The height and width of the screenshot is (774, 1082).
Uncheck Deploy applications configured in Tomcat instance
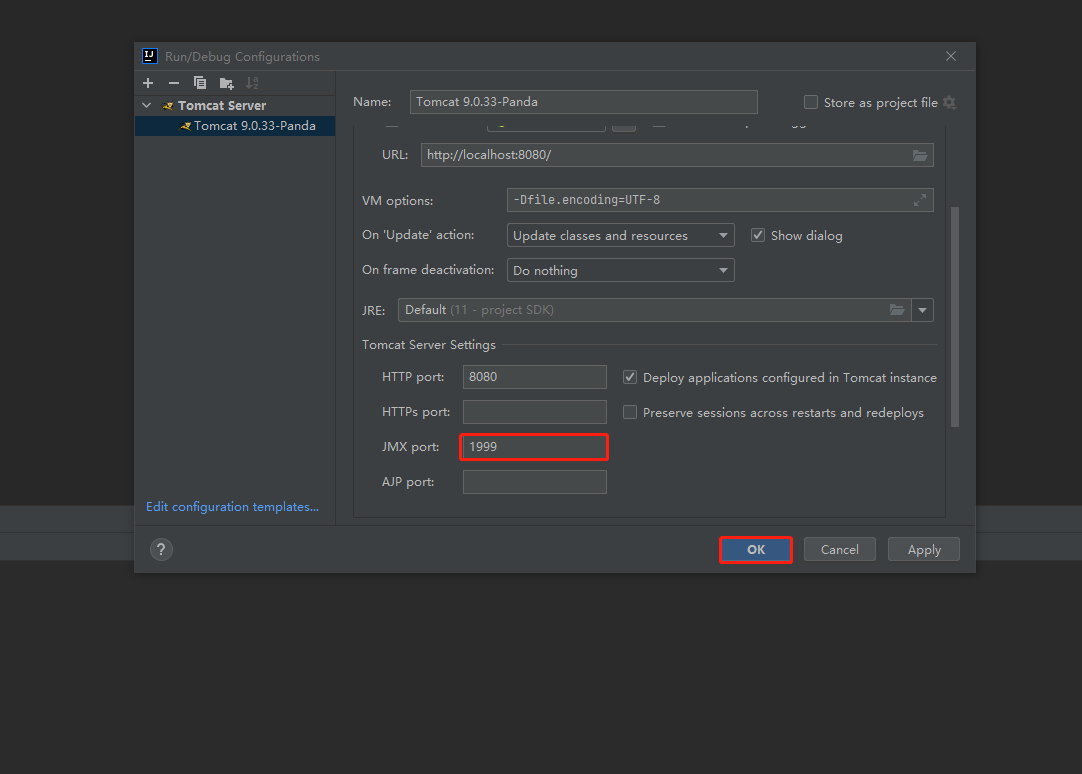click(x=629, y=377)
